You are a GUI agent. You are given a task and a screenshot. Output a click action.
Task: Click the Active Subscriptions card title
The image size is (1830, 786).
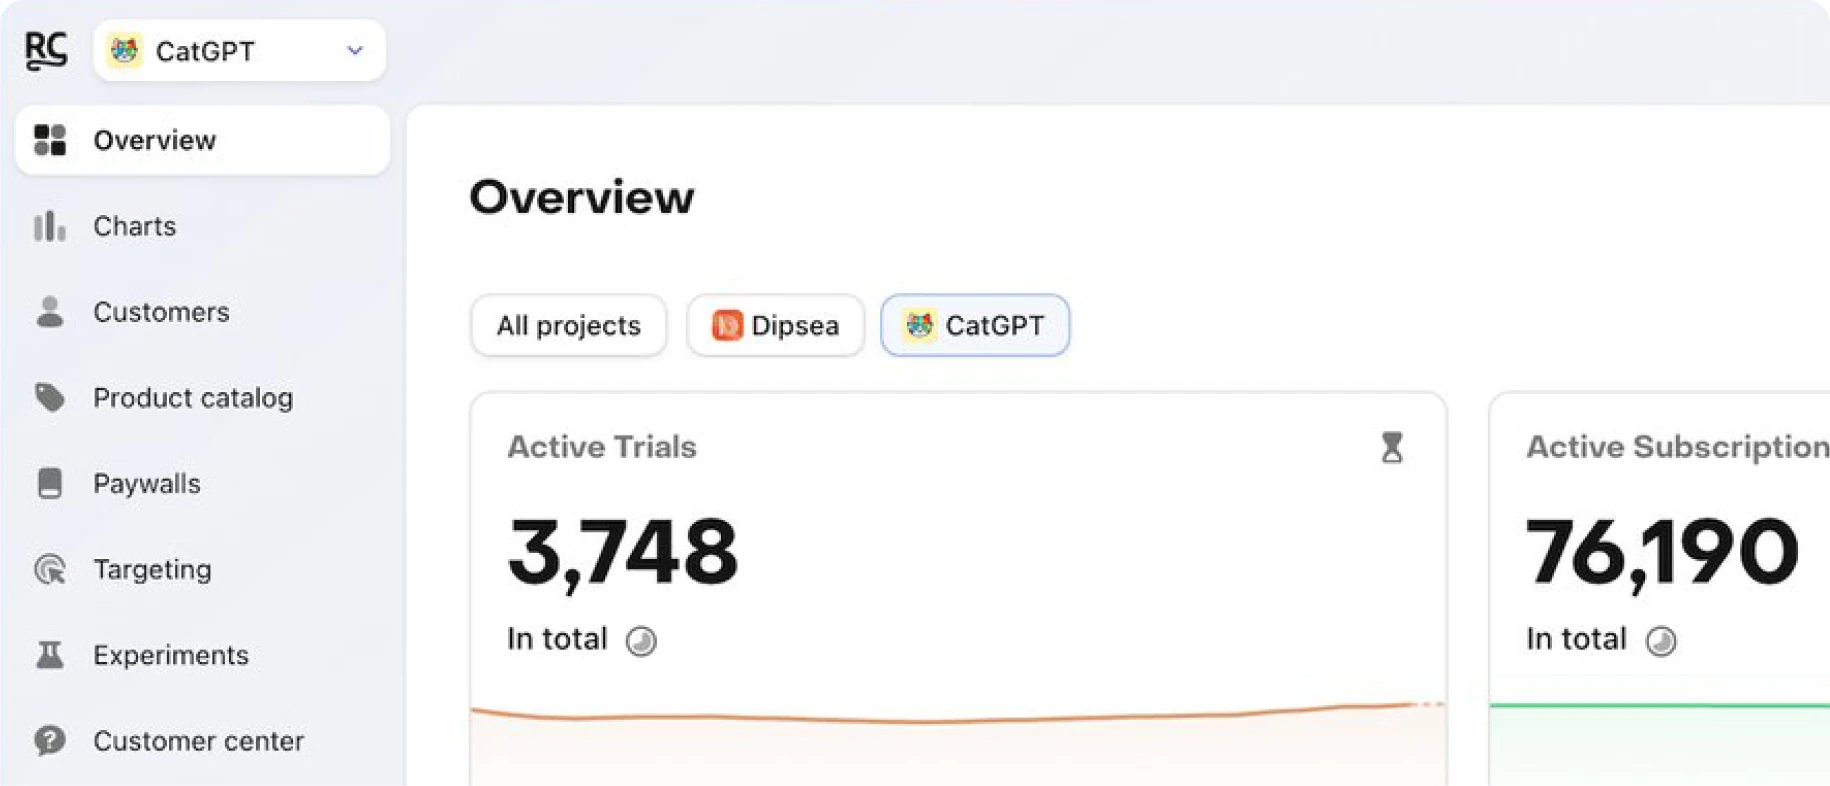[1677, 446]
